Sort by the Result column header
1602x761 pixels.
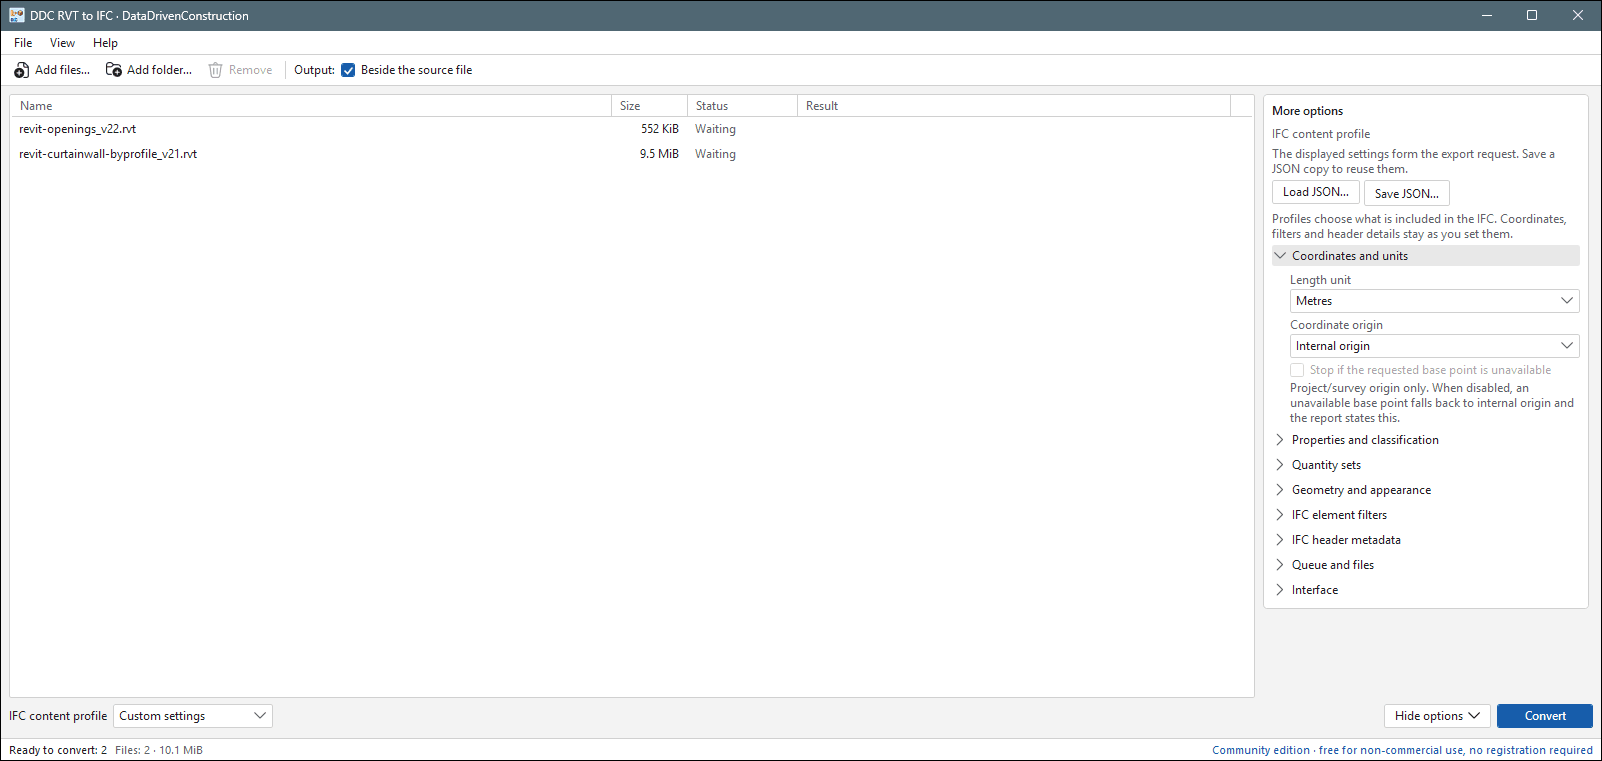pos(1013,106)
